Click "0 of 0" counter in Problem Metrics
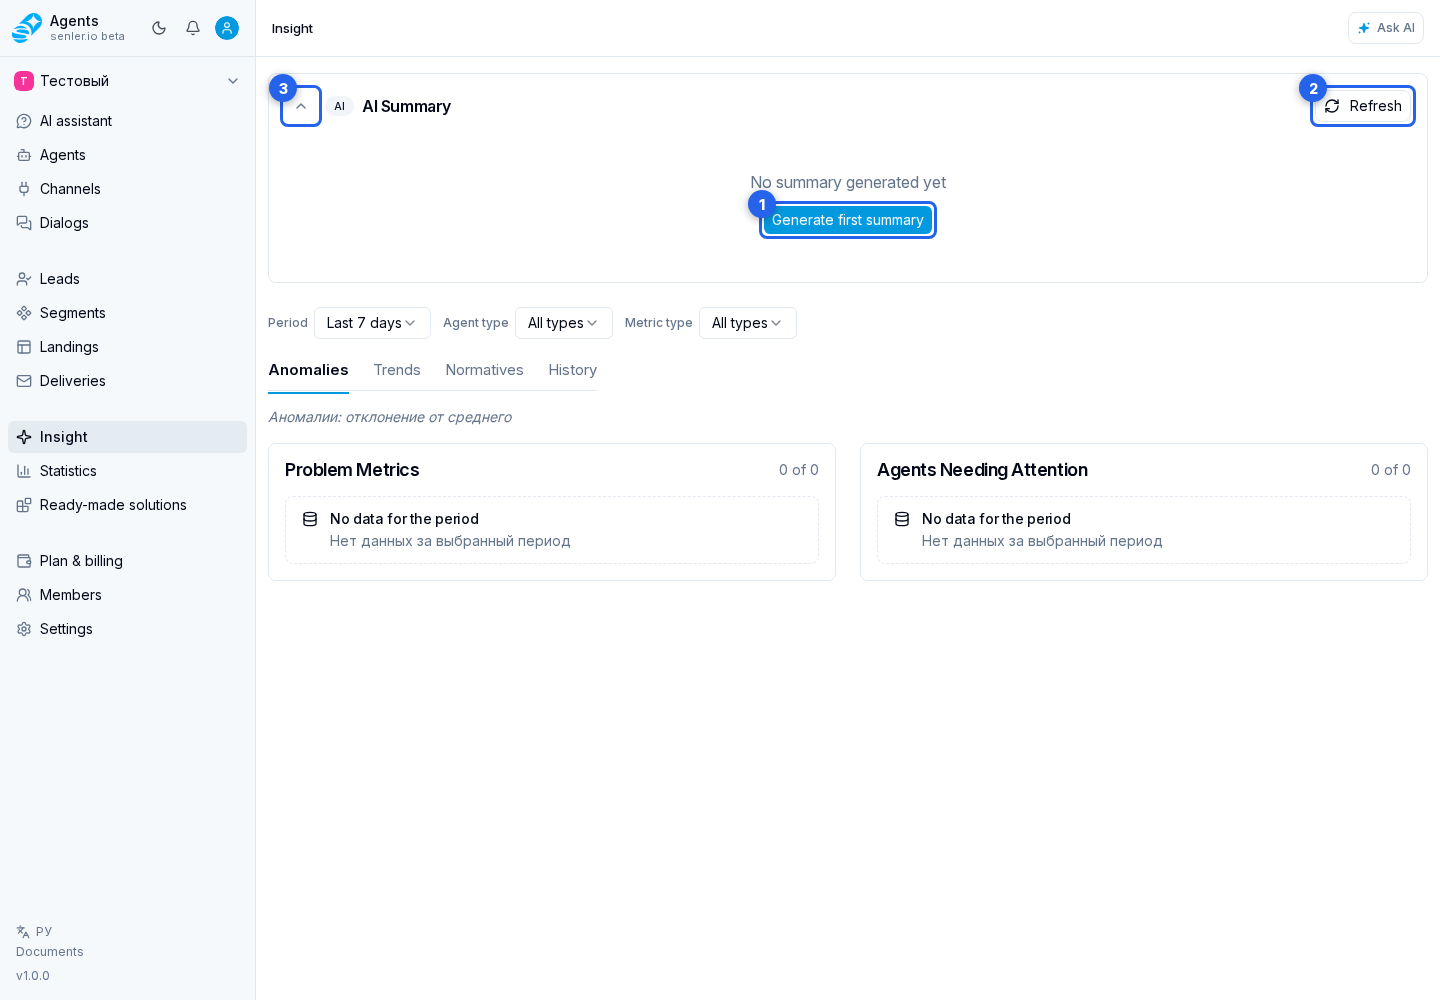 [x=799, y=470]
